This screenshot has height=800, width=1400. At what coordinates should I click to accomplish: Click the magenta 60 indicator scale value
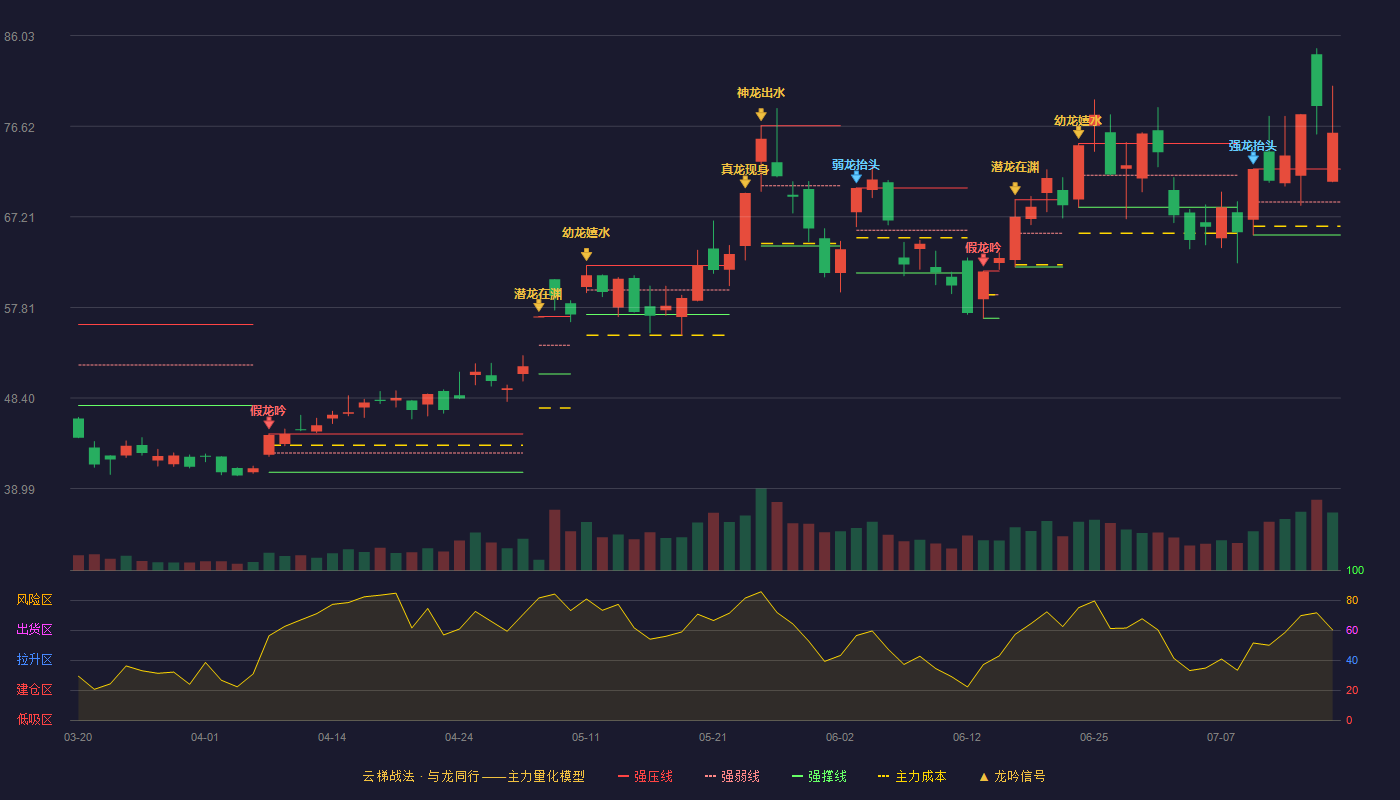coord(1352,630)
